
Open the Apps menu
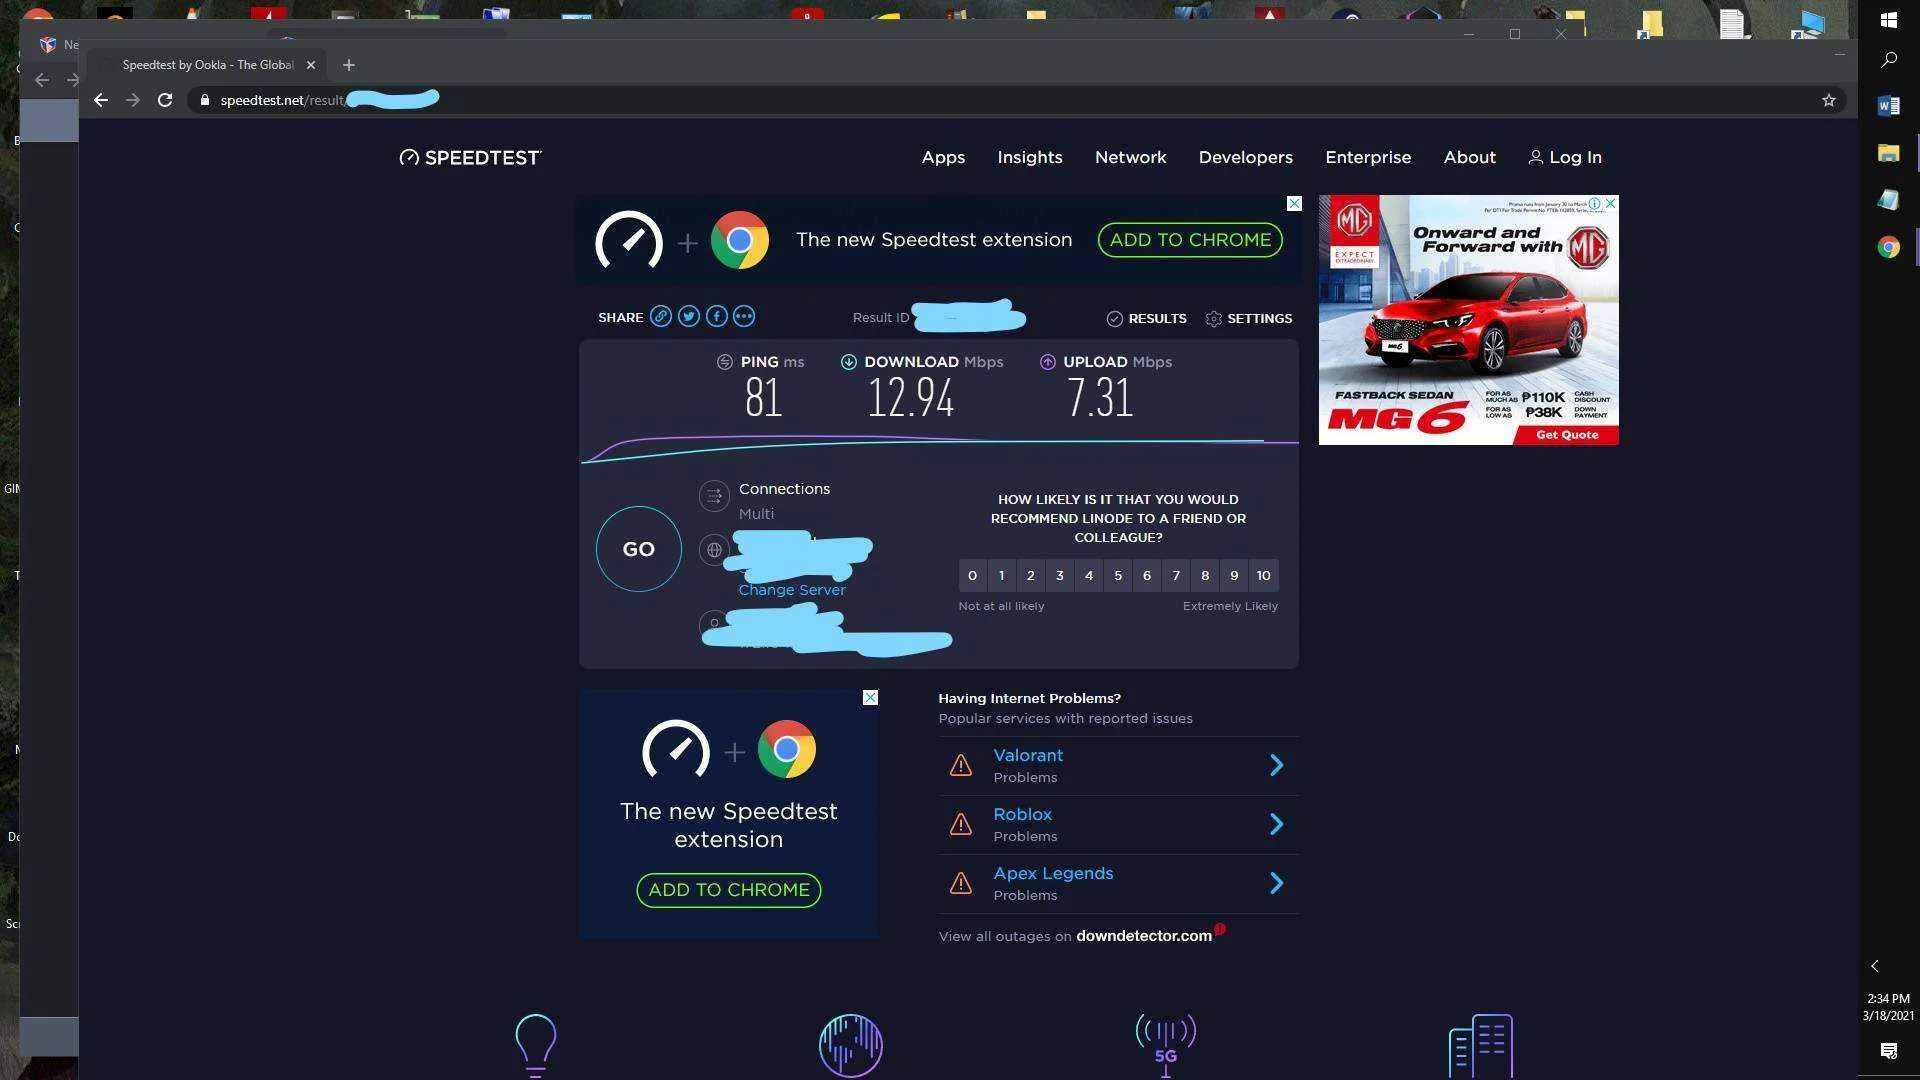pos(943,157)
